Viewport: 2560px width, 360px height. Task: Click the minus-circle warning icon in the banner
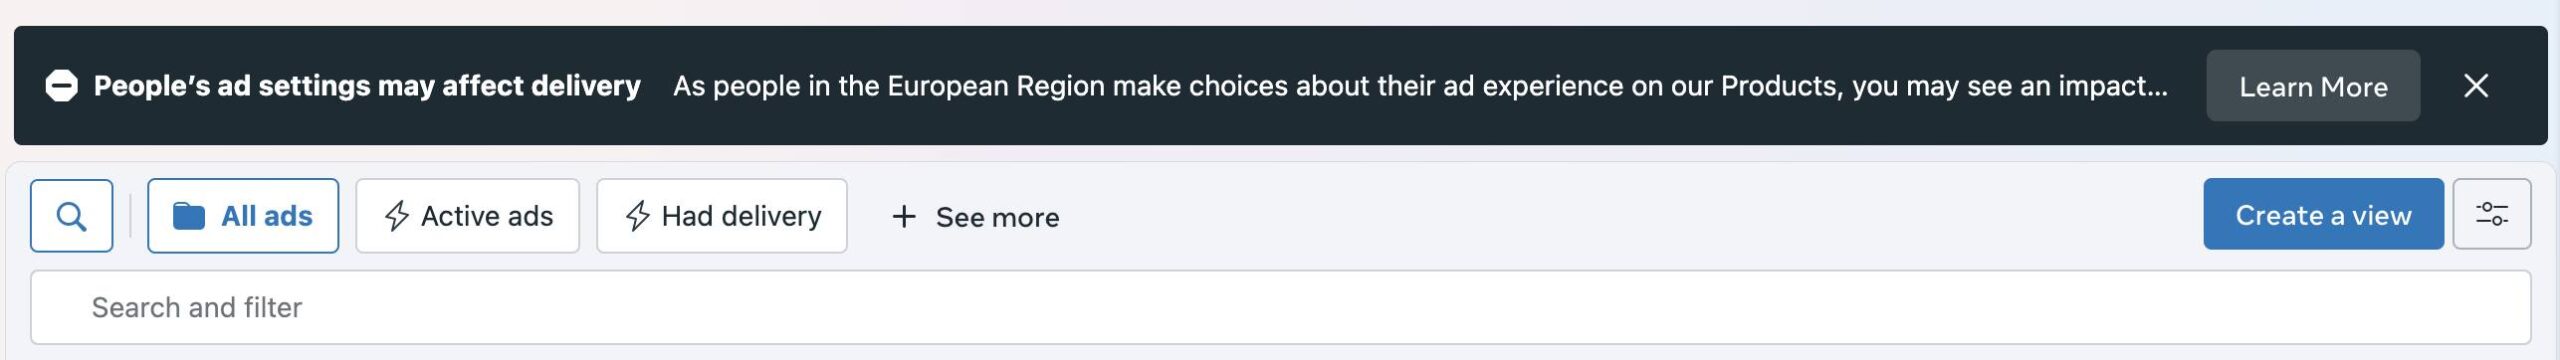pos(62,86)
